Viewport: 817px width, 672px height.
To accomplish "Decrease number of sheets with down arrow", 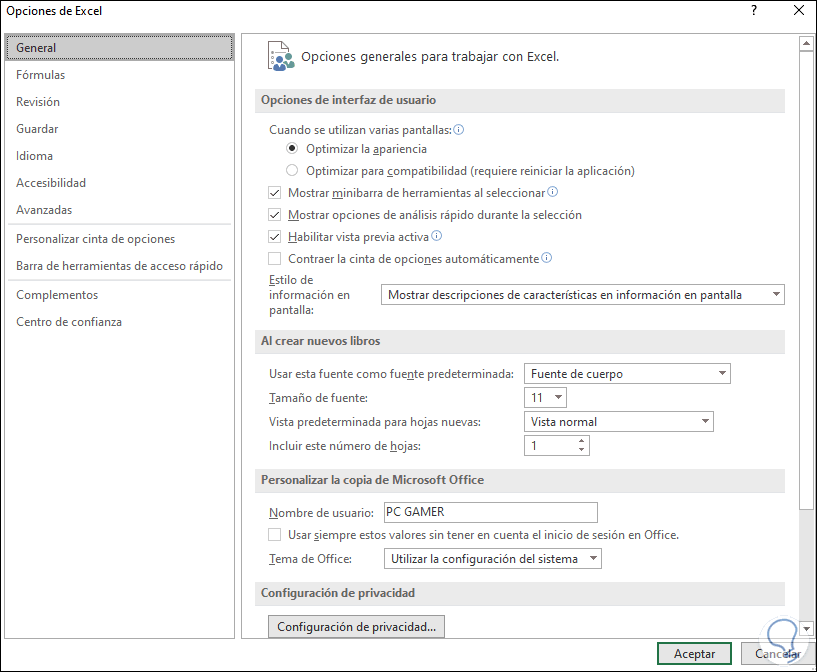I will click(x=581, y=450).
